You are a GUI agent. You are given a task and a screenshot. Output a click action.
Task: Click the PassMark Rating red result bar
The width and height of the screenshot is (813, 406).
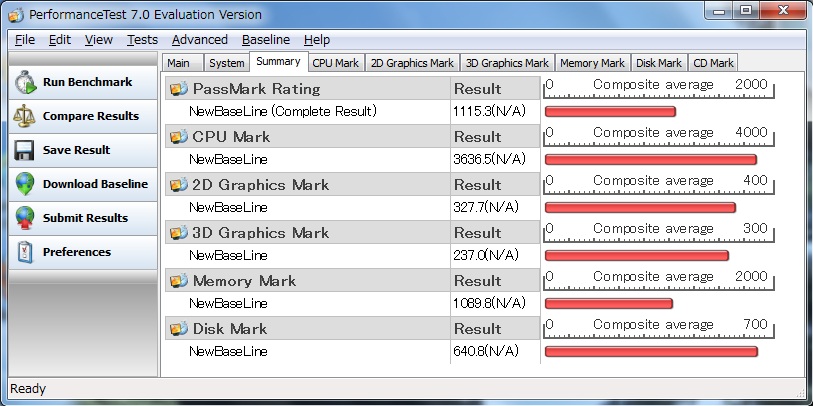click(610, 111)
